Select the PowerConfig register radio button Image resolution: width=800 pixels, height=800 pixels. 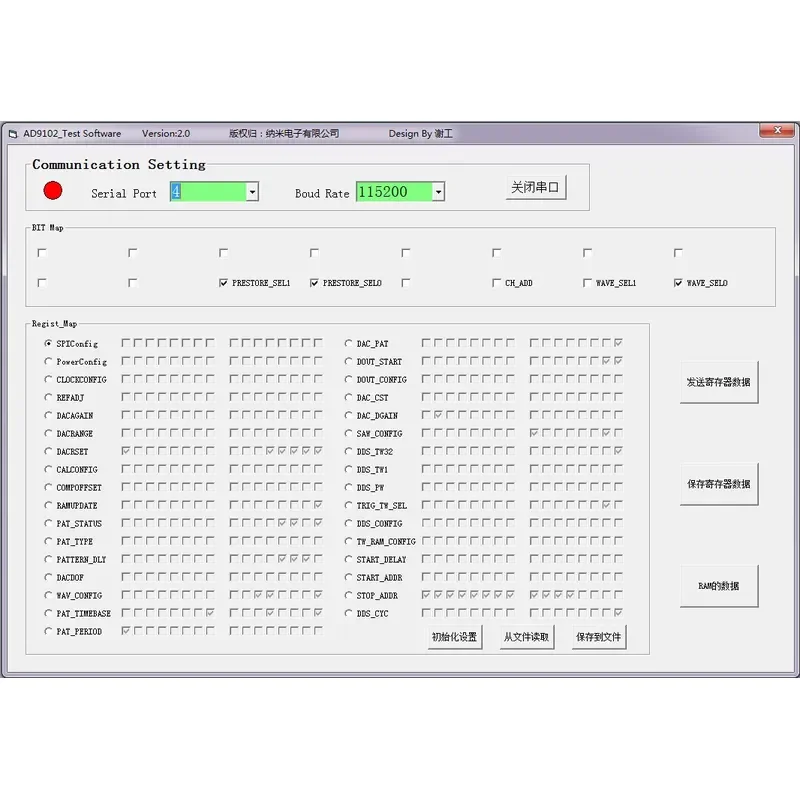click(48, 361)
